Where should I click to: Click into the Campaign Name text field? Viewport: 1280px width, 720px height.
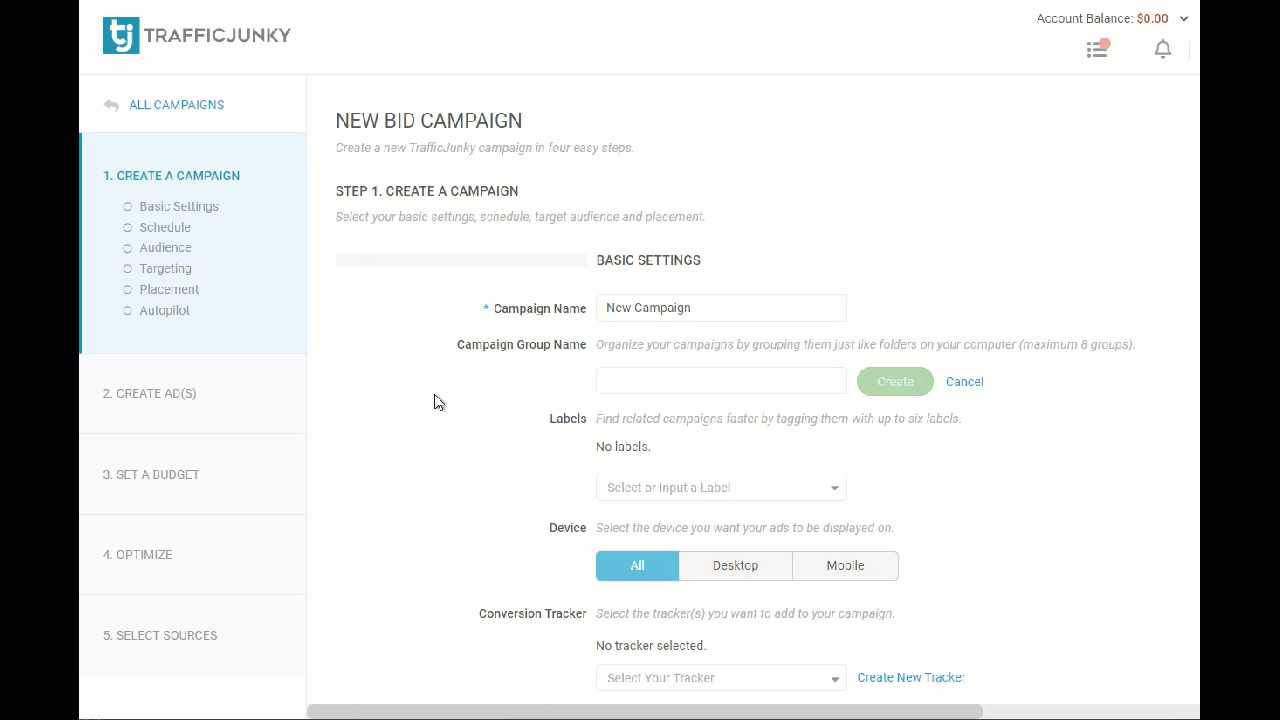click(721, 308)
